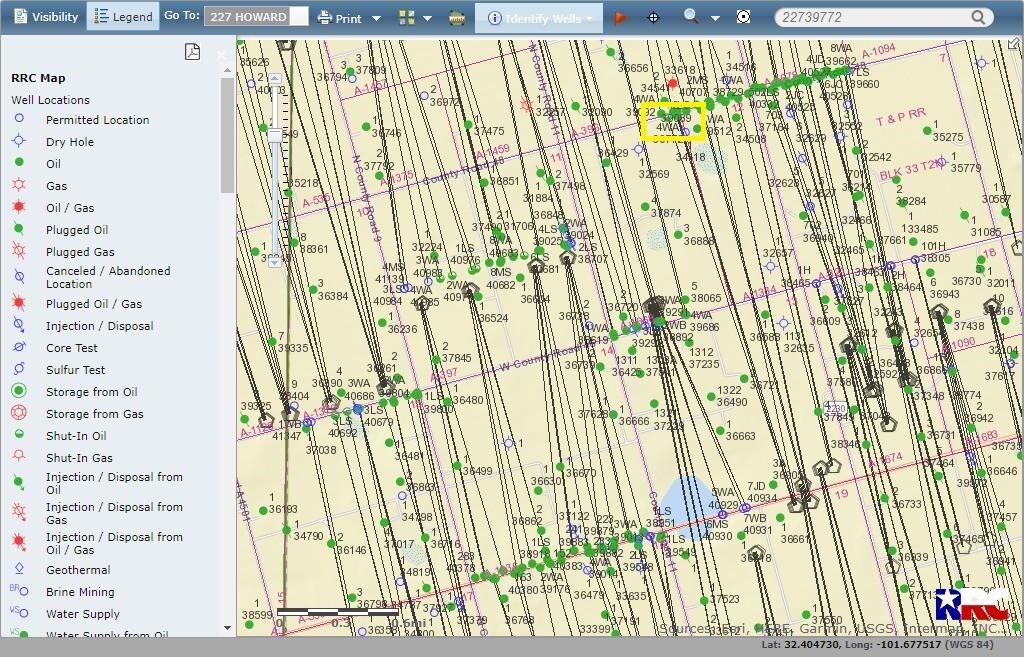Click the green Oil legend symbol
This screenshot has height=657, width=1024.
tap(19, 162)
